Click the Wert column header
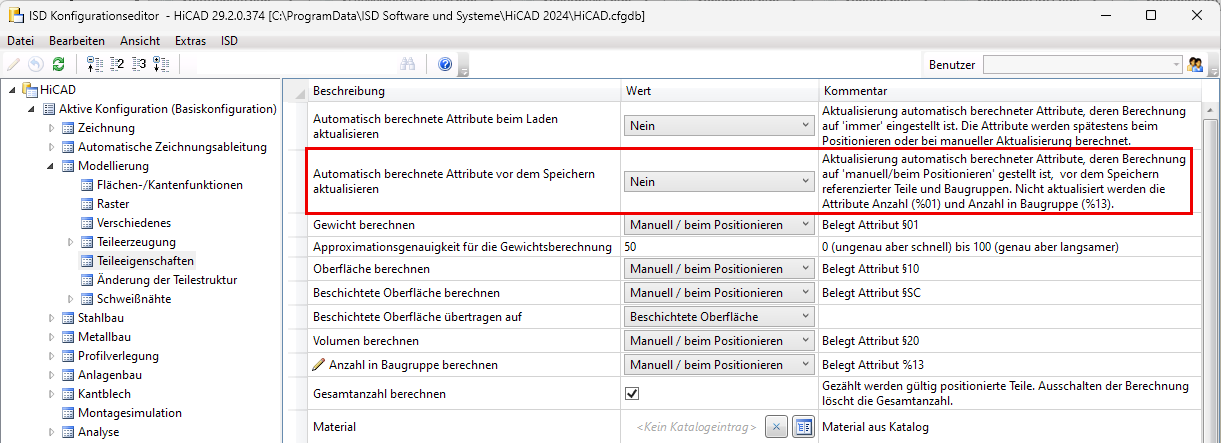This screenshot has height=443, width=1221. click(x=719, y=91)
